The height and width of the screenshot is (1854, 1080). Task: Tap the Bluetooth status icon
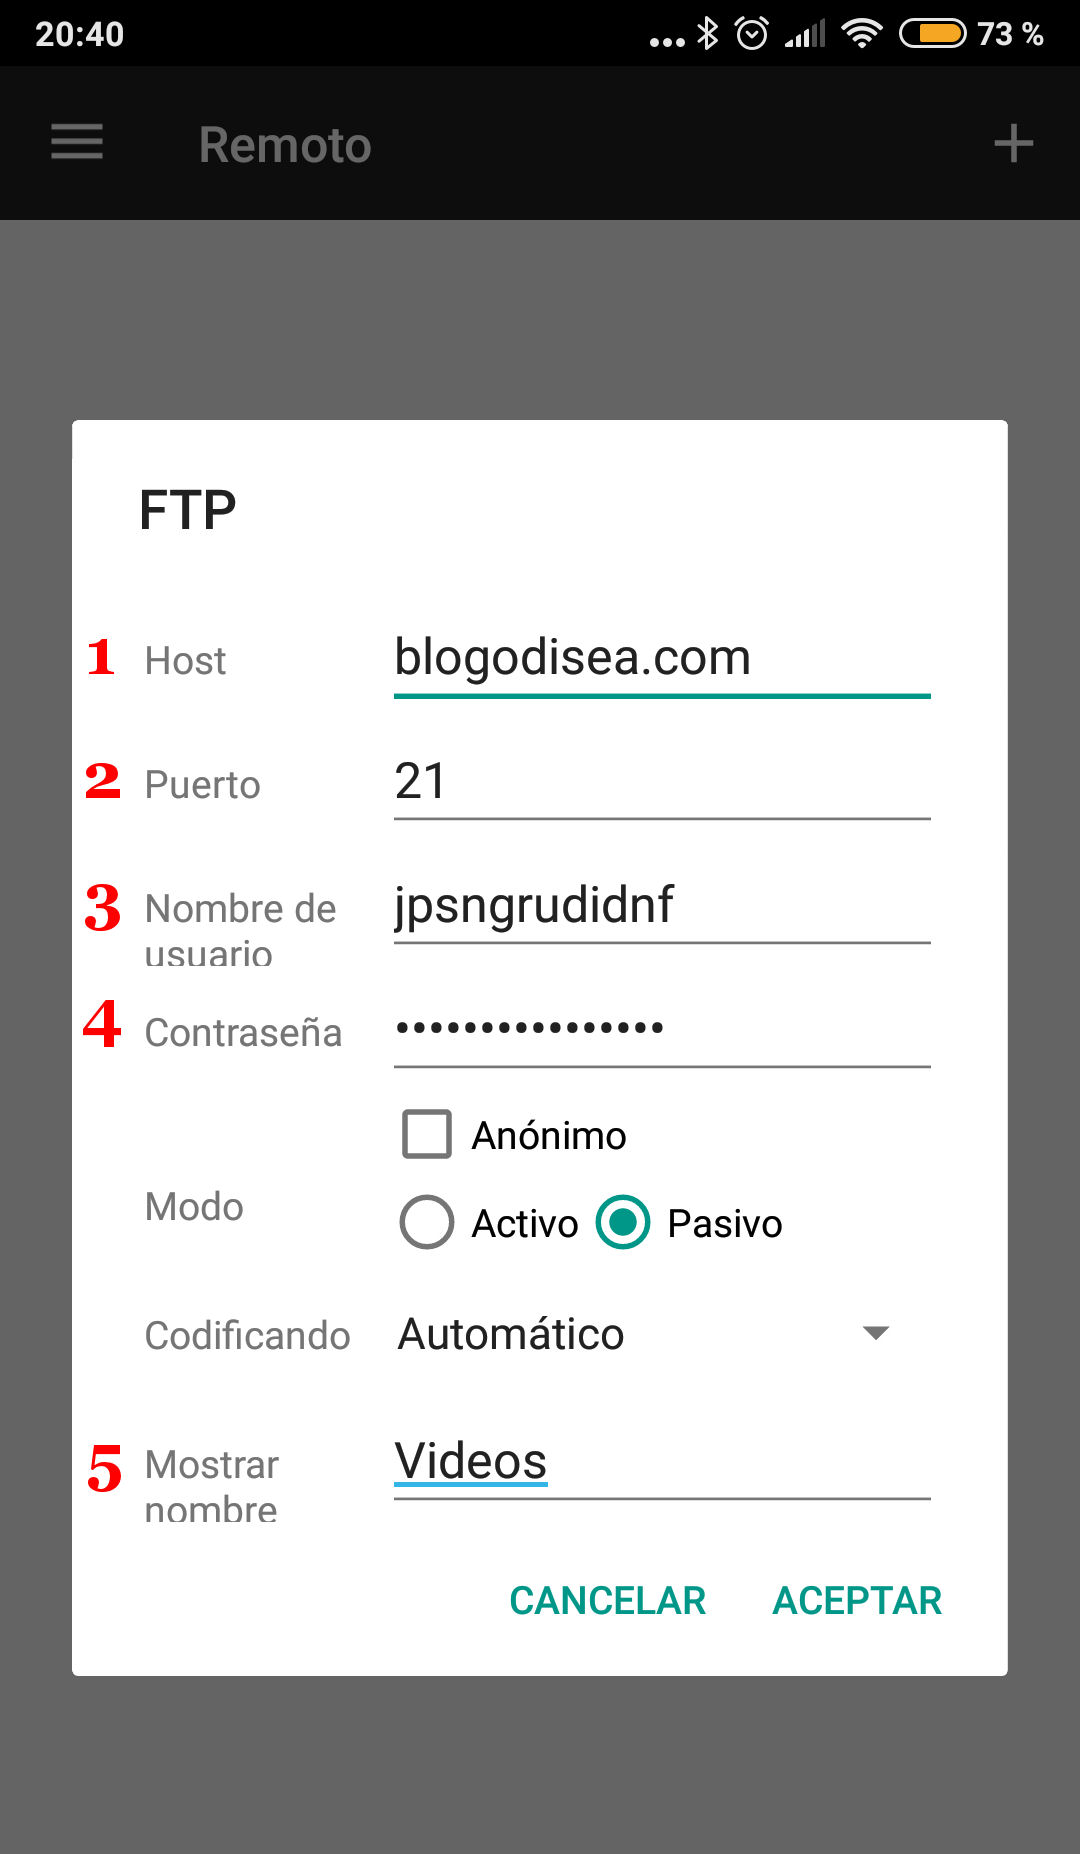coord(708,34)
